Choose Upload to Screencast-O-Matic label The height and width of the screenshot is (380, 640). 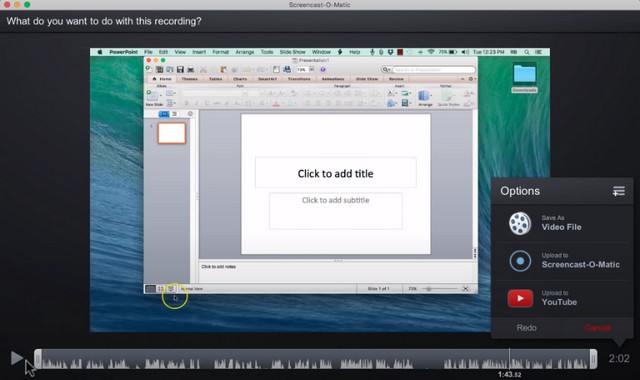coord(580,261)
